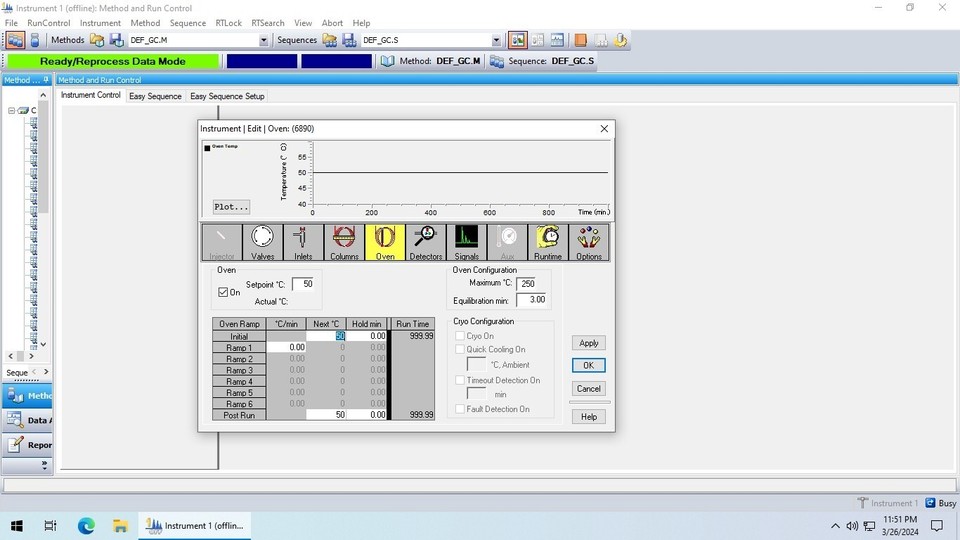Click the Setpoint °C input field
This screenshot has width=960, height=540.
(x=302, y=284)
